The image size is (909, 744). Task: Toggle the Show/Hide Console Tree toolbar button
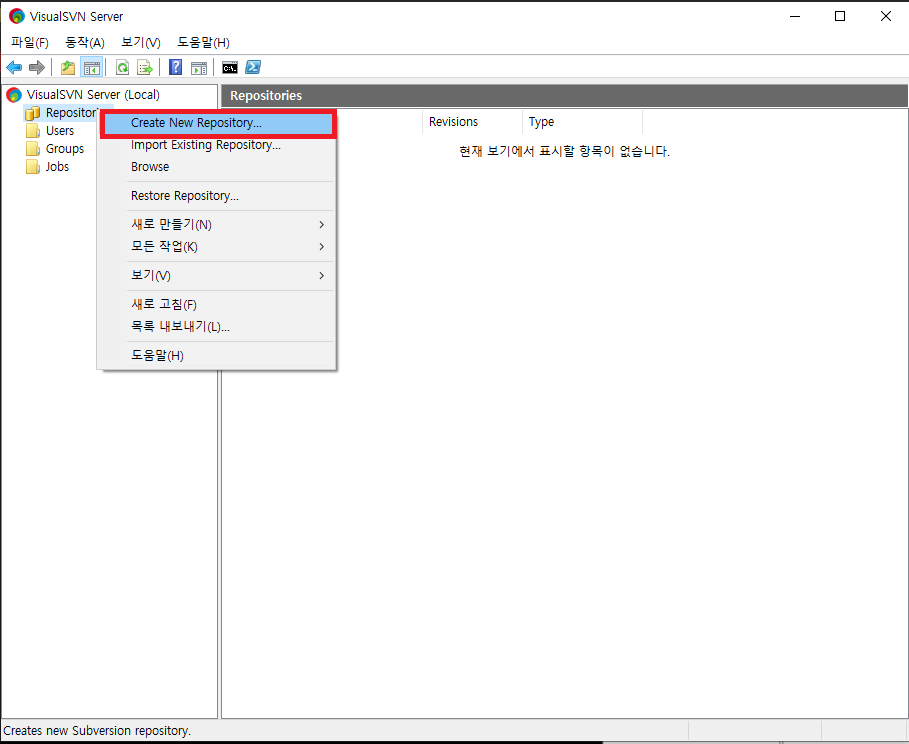pyautogui.click(x=92, y=67)
